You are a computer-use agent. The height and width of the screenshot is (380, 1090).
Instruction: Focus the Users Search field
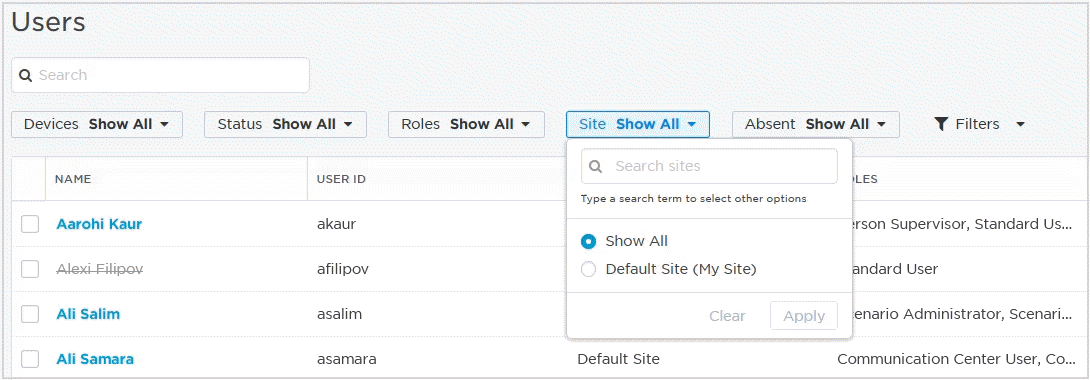160,75
